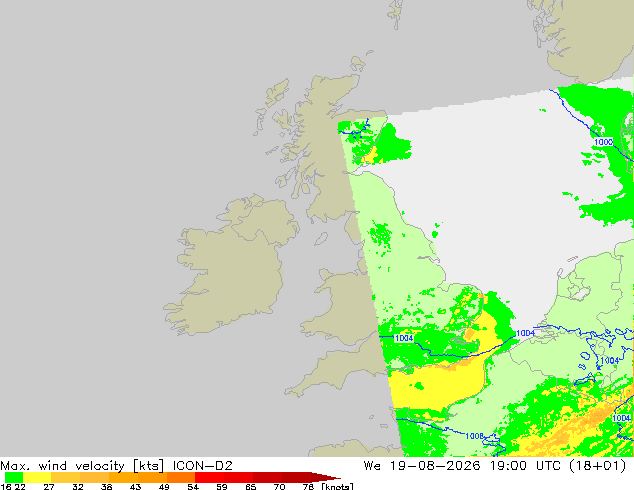Click the '[knots]' unit label in legend

click(338, 486)
